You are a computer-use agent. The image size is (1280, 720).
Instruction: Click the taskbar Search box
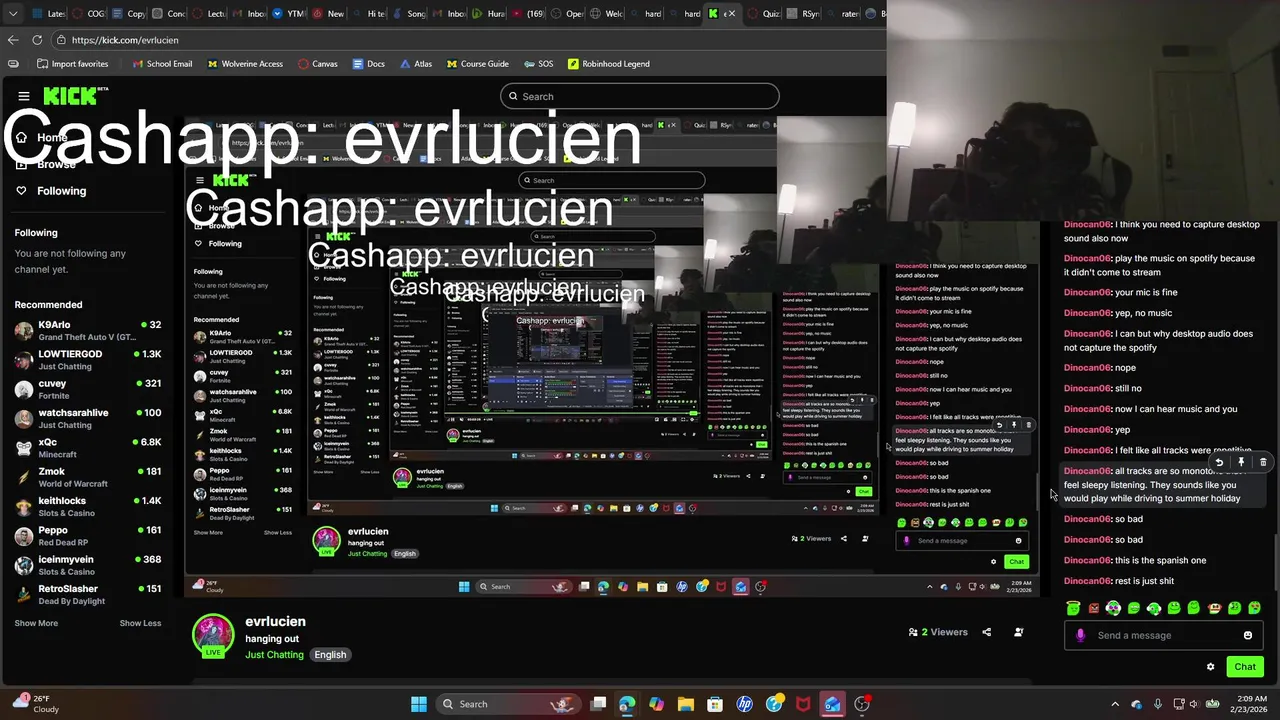coord(508,704)
